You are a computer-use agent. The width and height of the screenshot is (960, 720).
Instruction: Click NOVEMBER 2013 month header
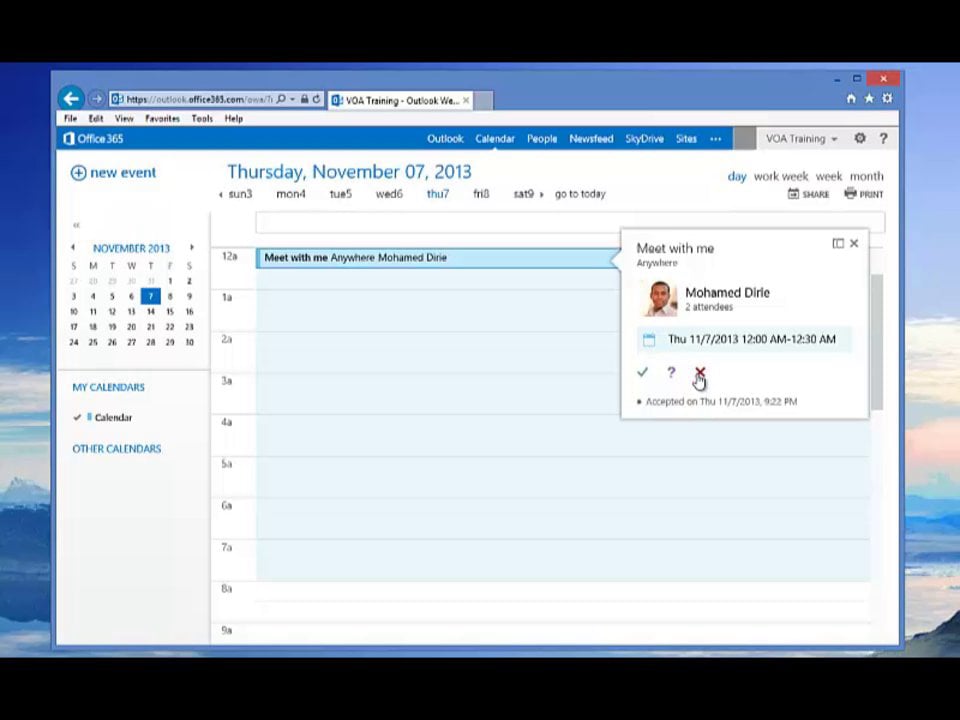coord(132,249)
